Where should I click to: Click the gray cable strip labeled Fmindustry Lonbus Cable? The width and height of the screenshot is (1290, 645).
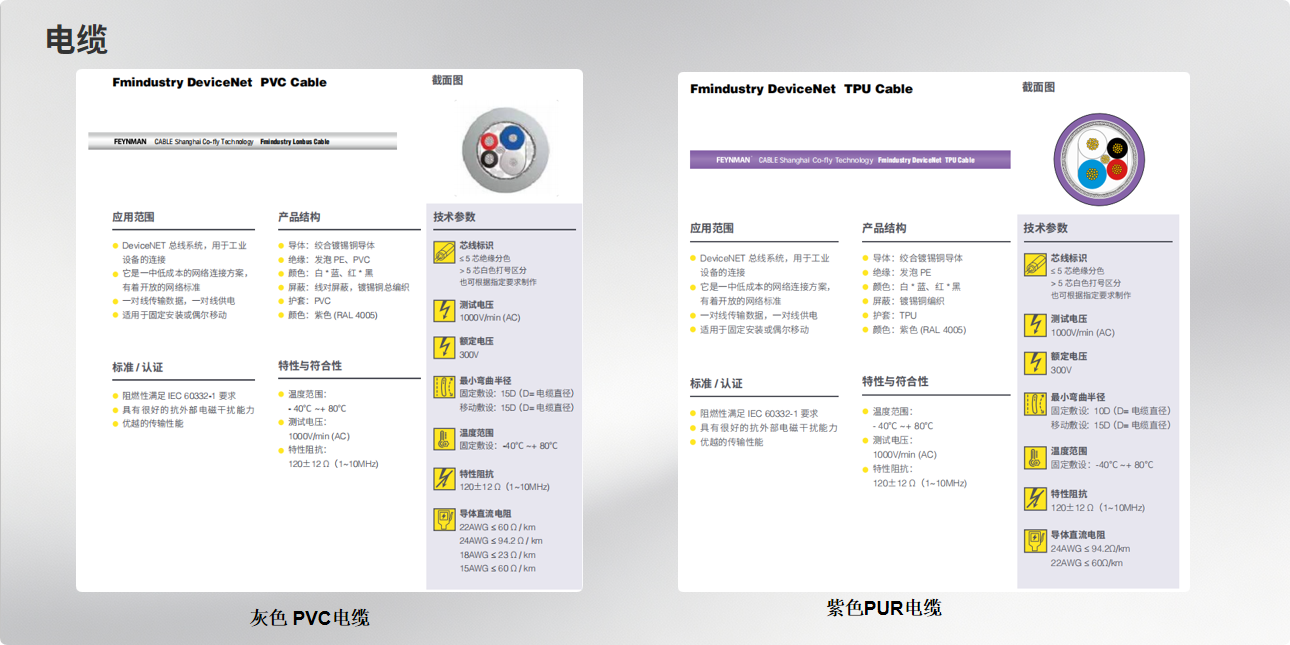tap(242, 142)
